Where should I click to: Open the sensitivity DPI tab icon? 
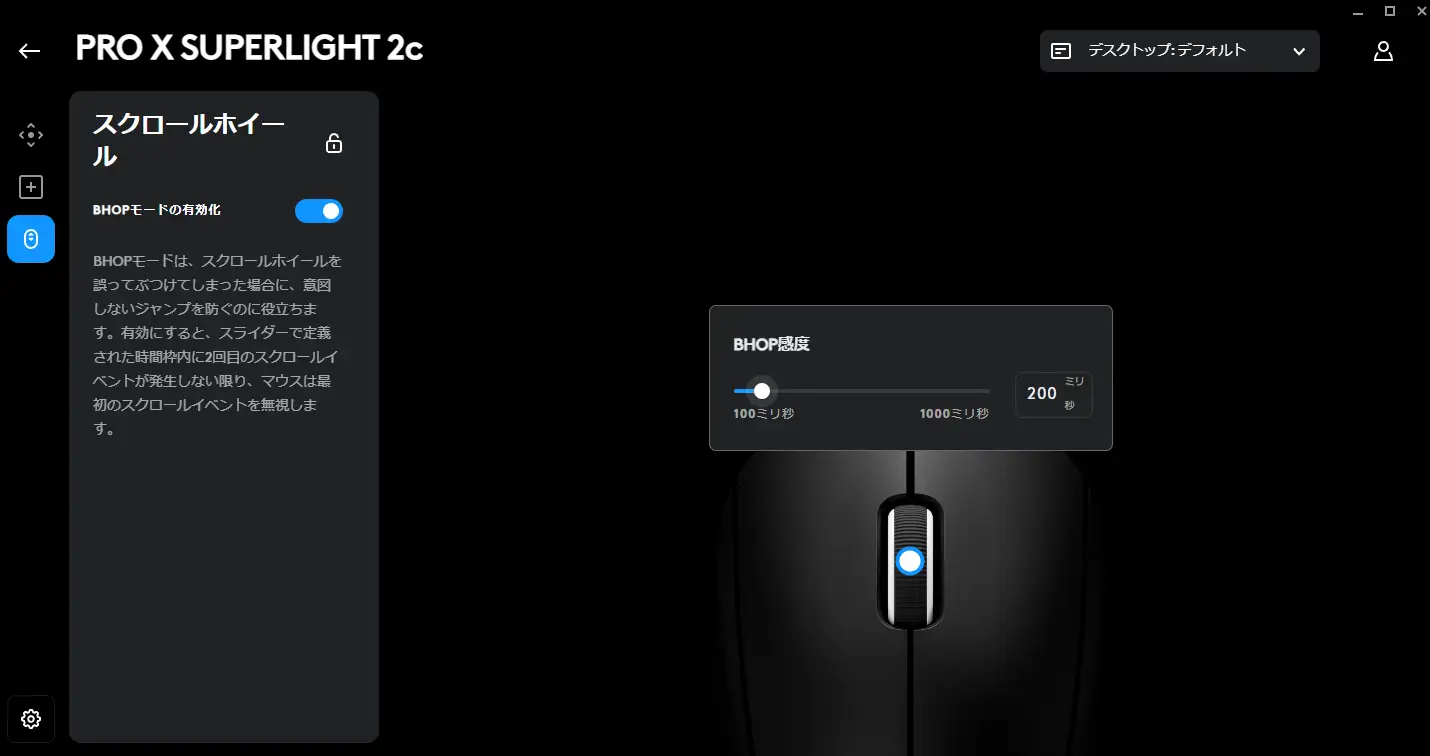tap(31, 134)
